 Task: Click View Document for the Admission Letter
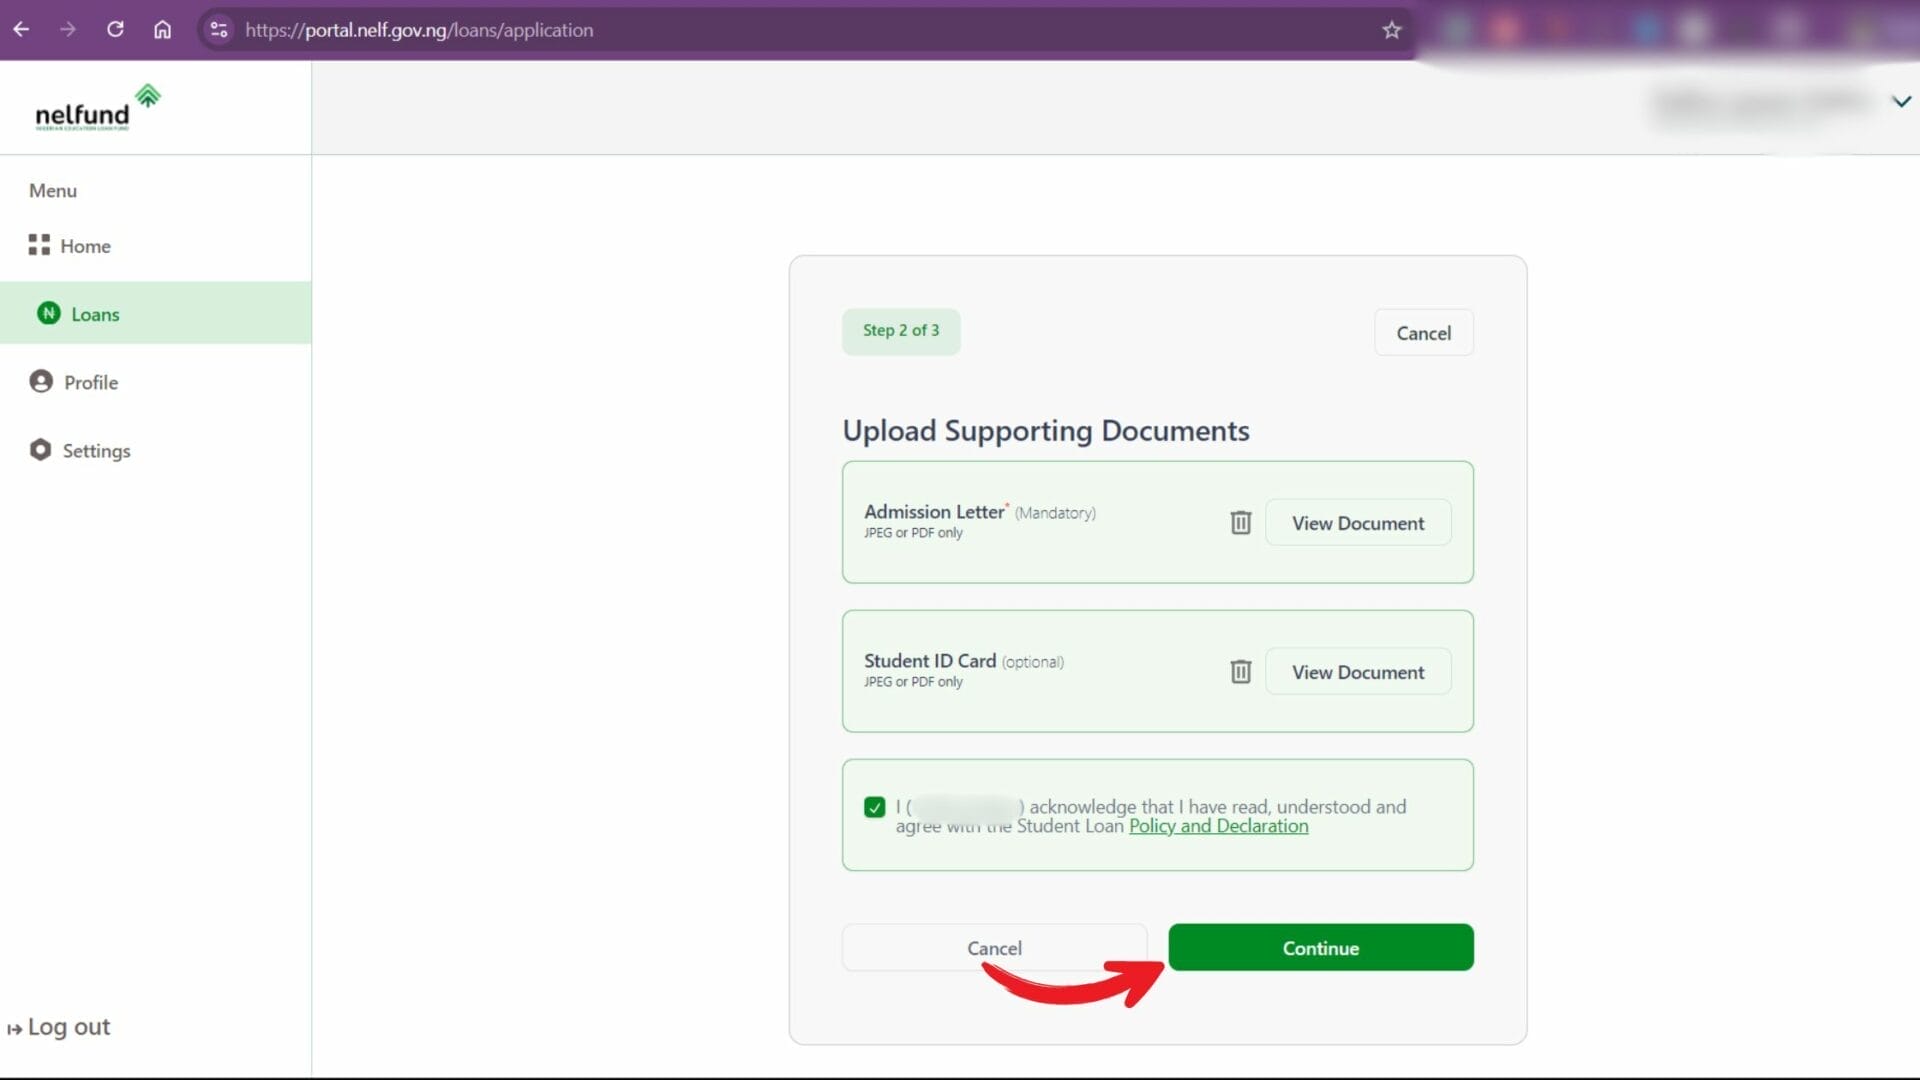(1357, 522)
